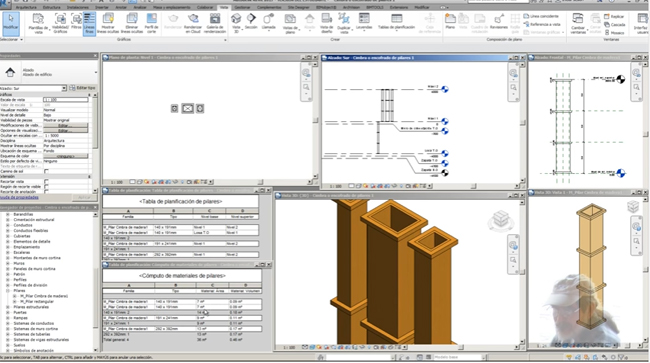
Task: Create a Vista 3D
Action: [236, 23]
